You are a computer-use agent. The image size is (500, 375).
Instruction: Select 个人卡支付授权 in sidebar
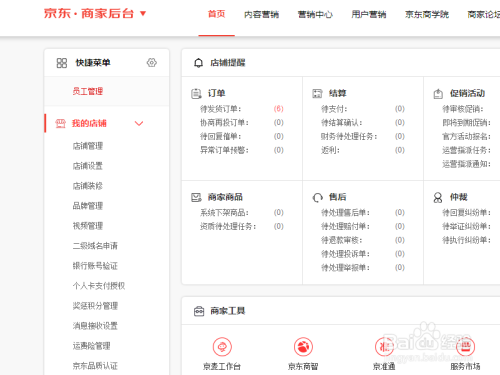[99, 286]
